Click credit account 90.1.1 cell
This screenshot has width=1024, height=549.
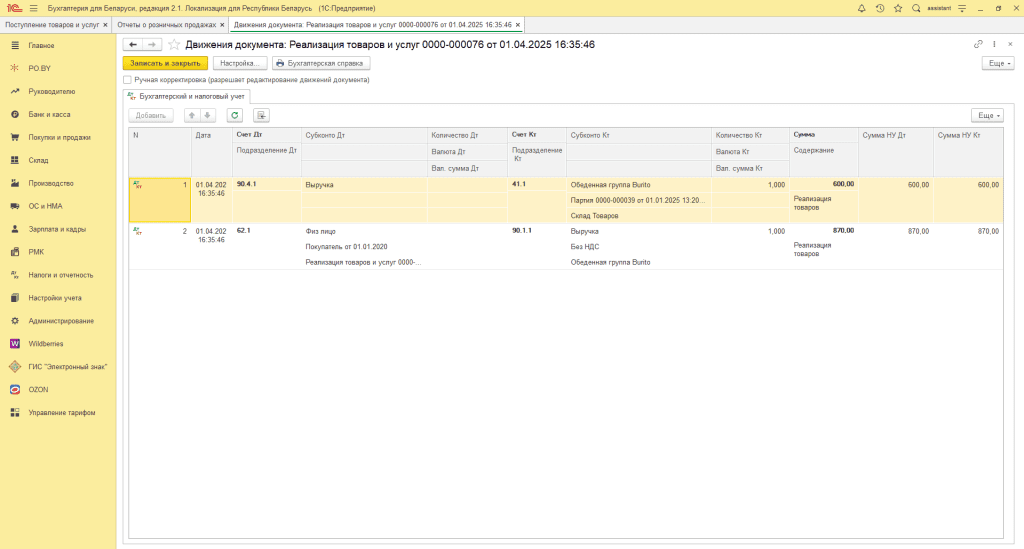click(x=537, y=231)
